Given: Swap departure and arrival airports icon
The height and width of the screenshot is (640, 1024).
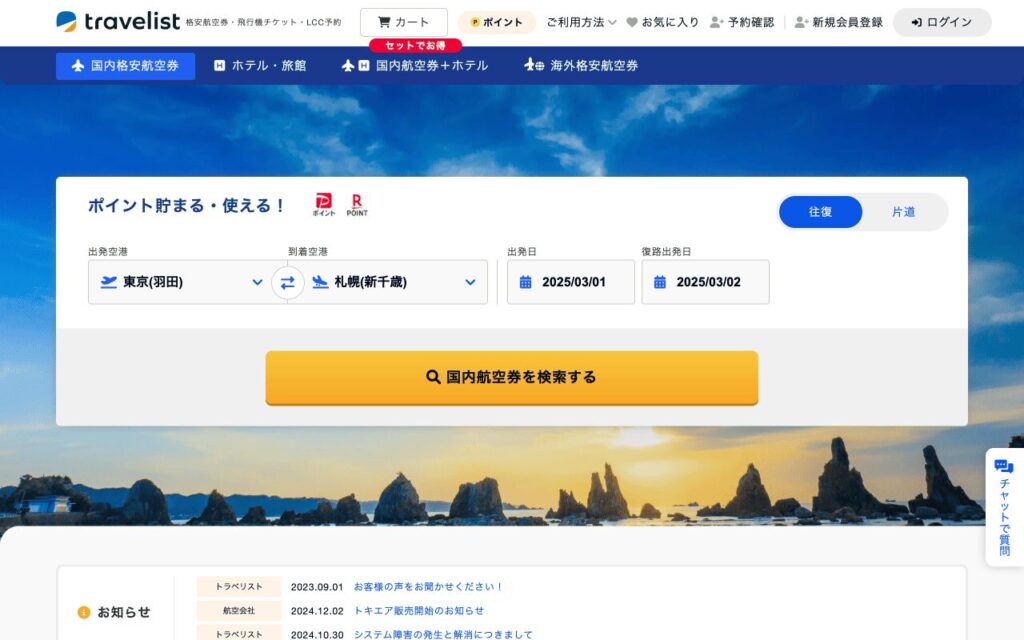Looking at the screenshot, I should (x=287, y=283).
